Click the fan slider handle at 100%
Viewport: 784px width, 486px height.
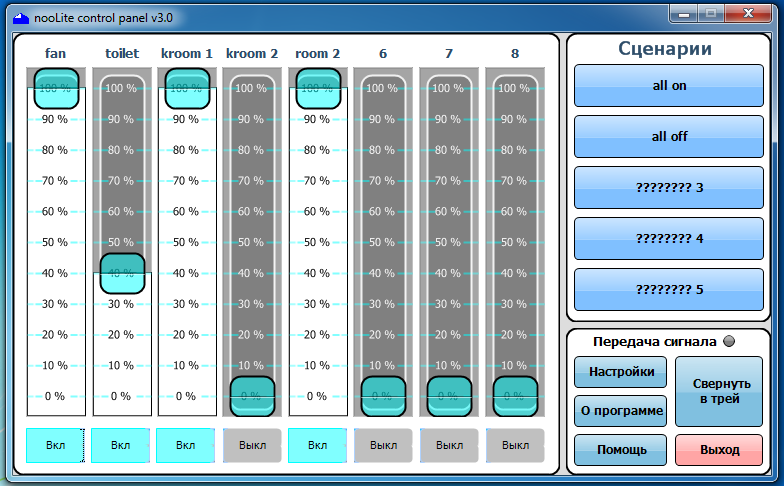click(x=56, y=88)
